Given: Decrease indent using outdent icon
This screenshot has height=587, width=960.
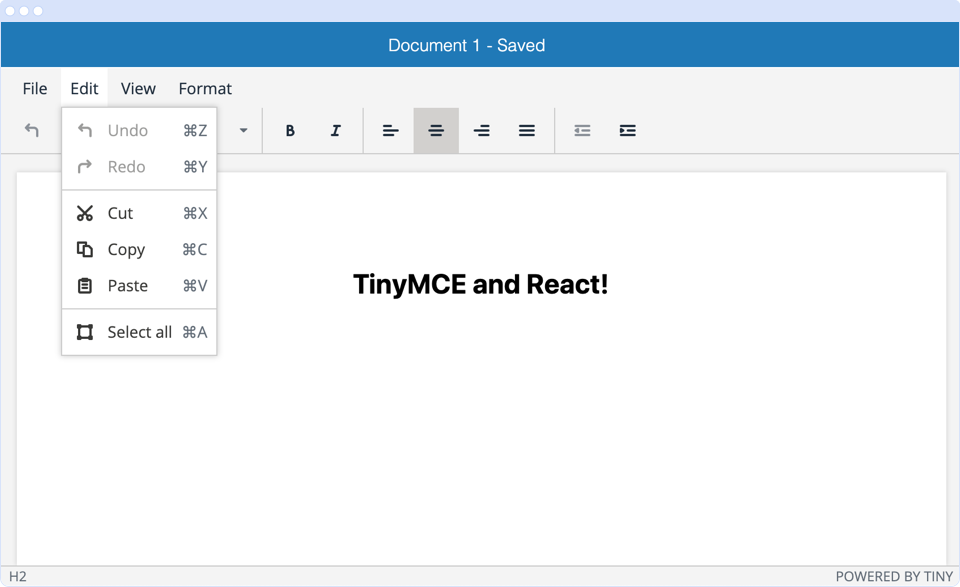Looking at the screenshot, I should [582, 130].
